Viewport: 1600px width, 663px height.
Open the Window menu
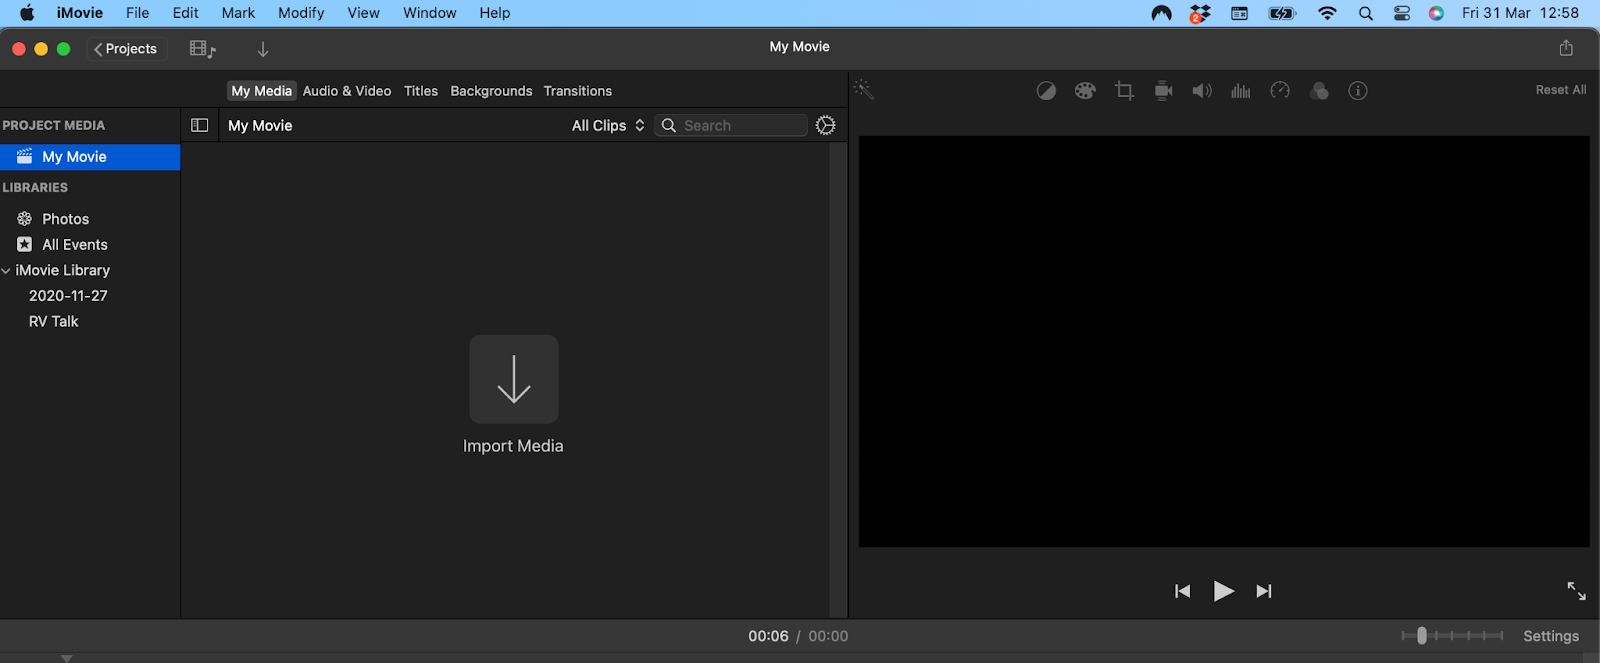[430, 13]
